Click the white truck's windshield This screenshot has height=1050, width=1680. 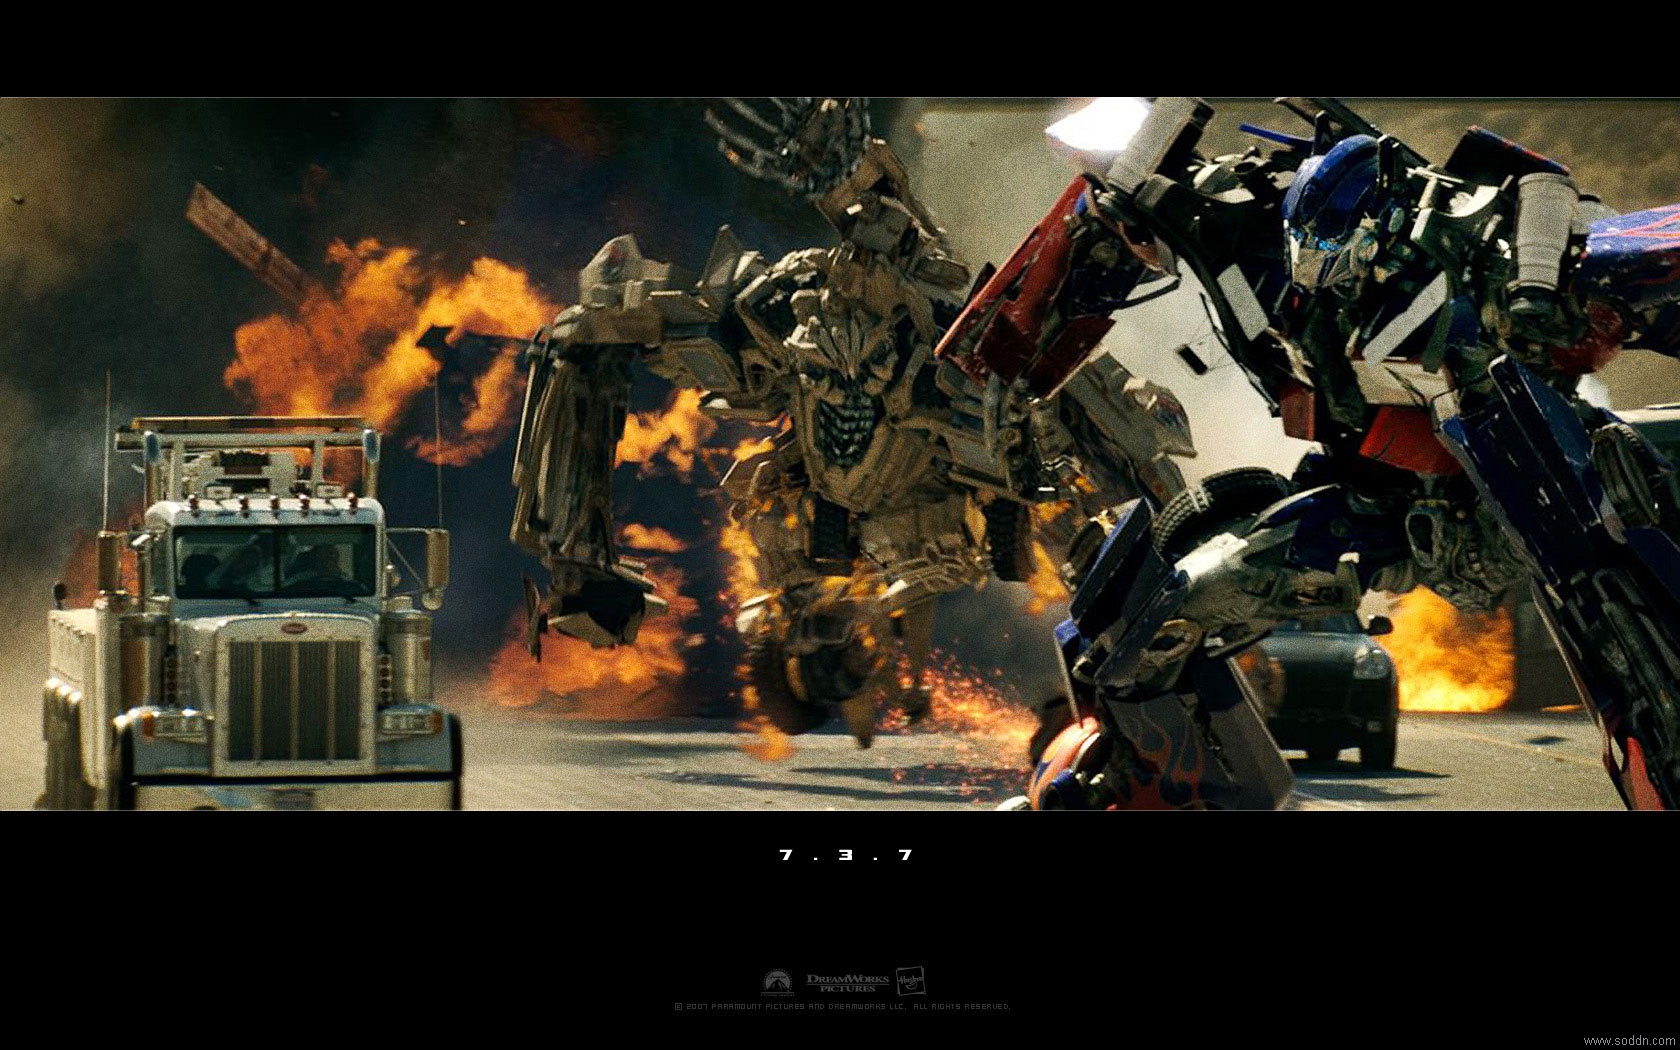coord(275,564)
